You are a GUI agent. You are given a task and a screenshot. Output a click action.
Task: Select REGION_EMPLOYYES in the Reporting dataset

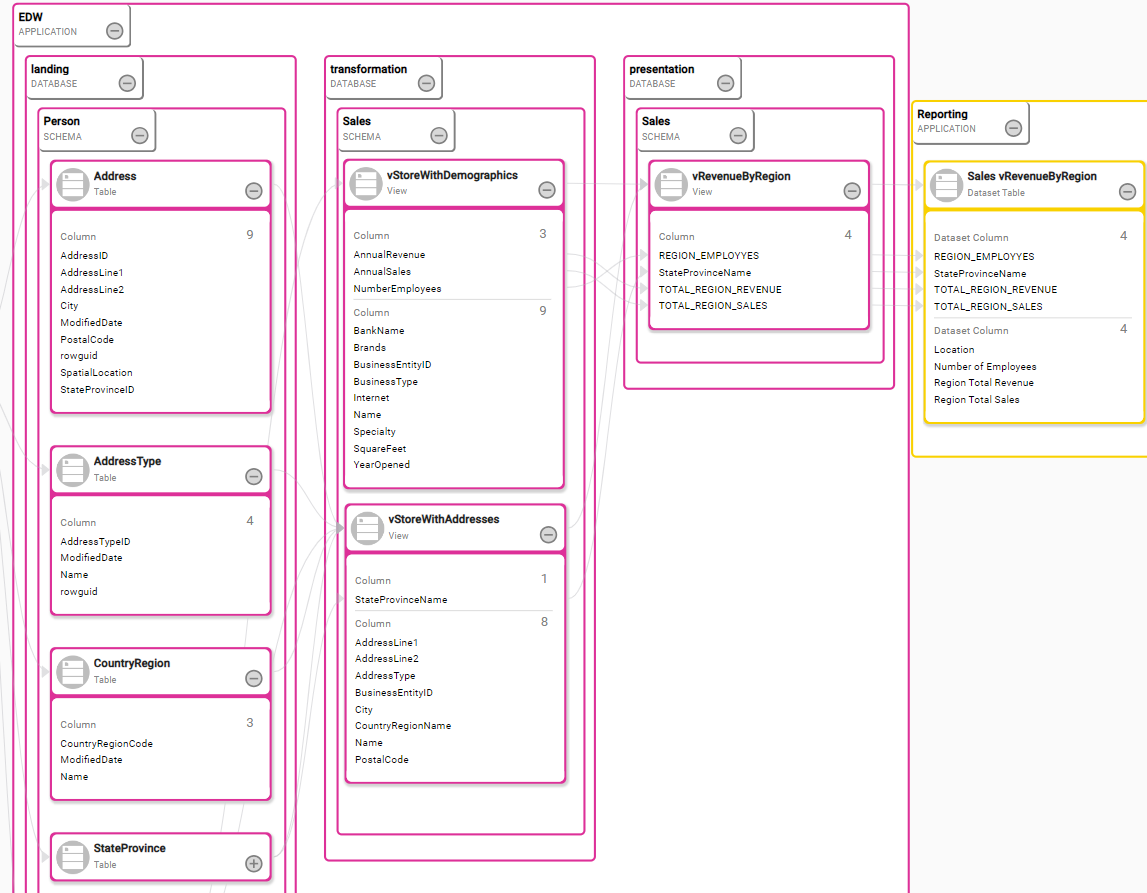pos(984,257)
